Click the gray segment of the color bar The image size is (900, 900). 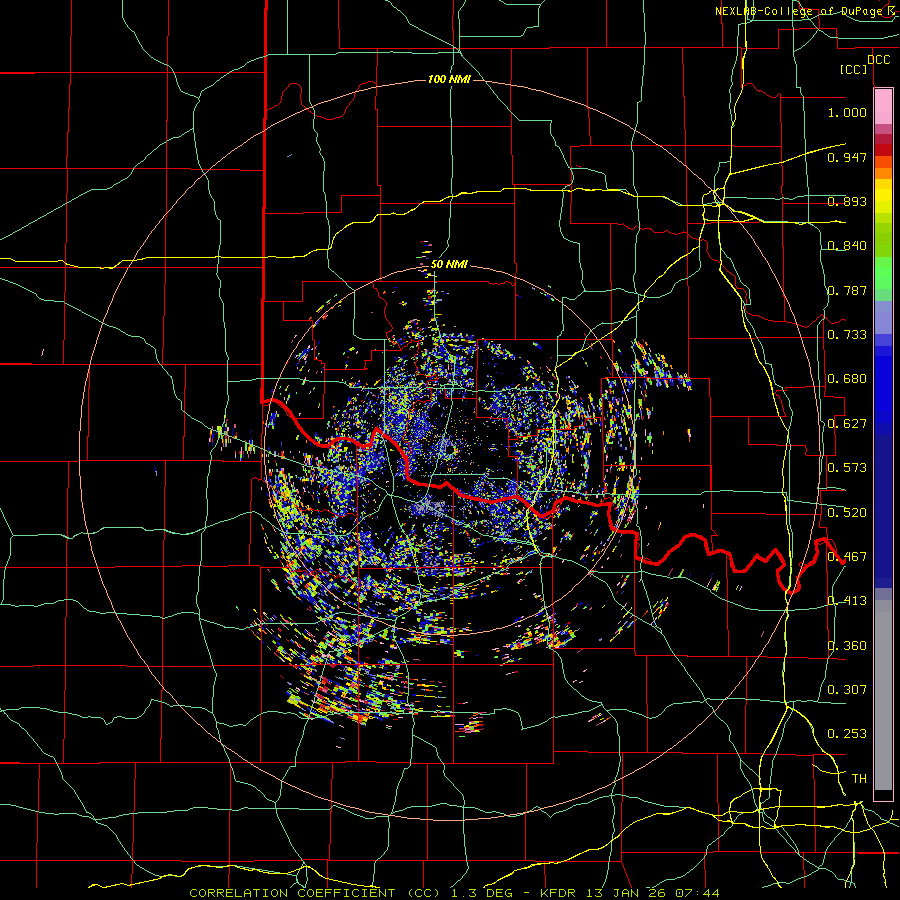tap(883, 695)
